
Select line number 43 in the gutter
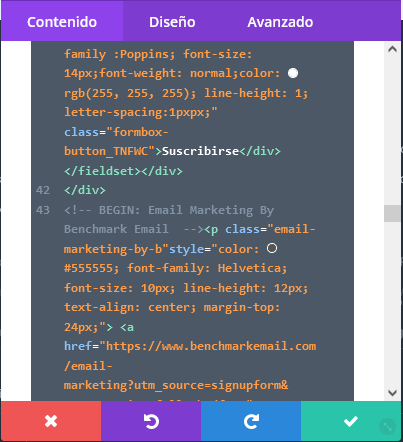(43, 210)
